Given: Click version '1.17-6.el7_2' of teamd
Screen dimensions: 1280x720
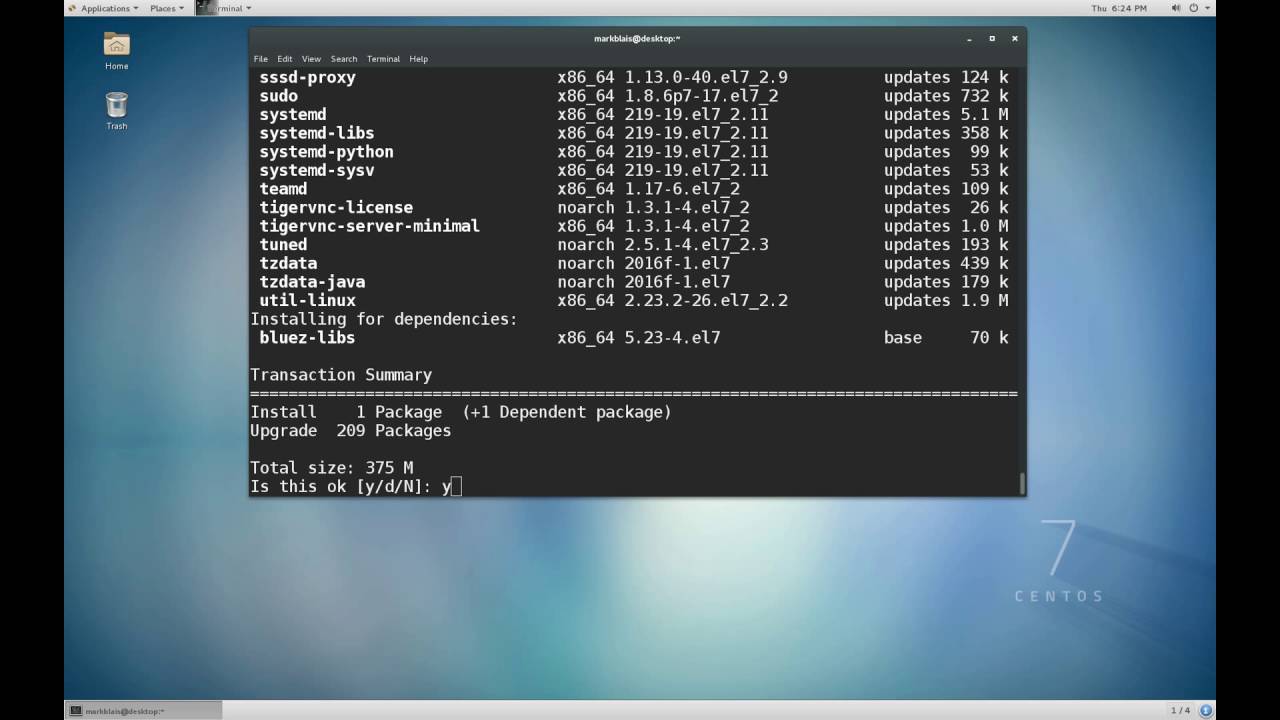Looking at the screenshot, I should (x=683, y=189).
